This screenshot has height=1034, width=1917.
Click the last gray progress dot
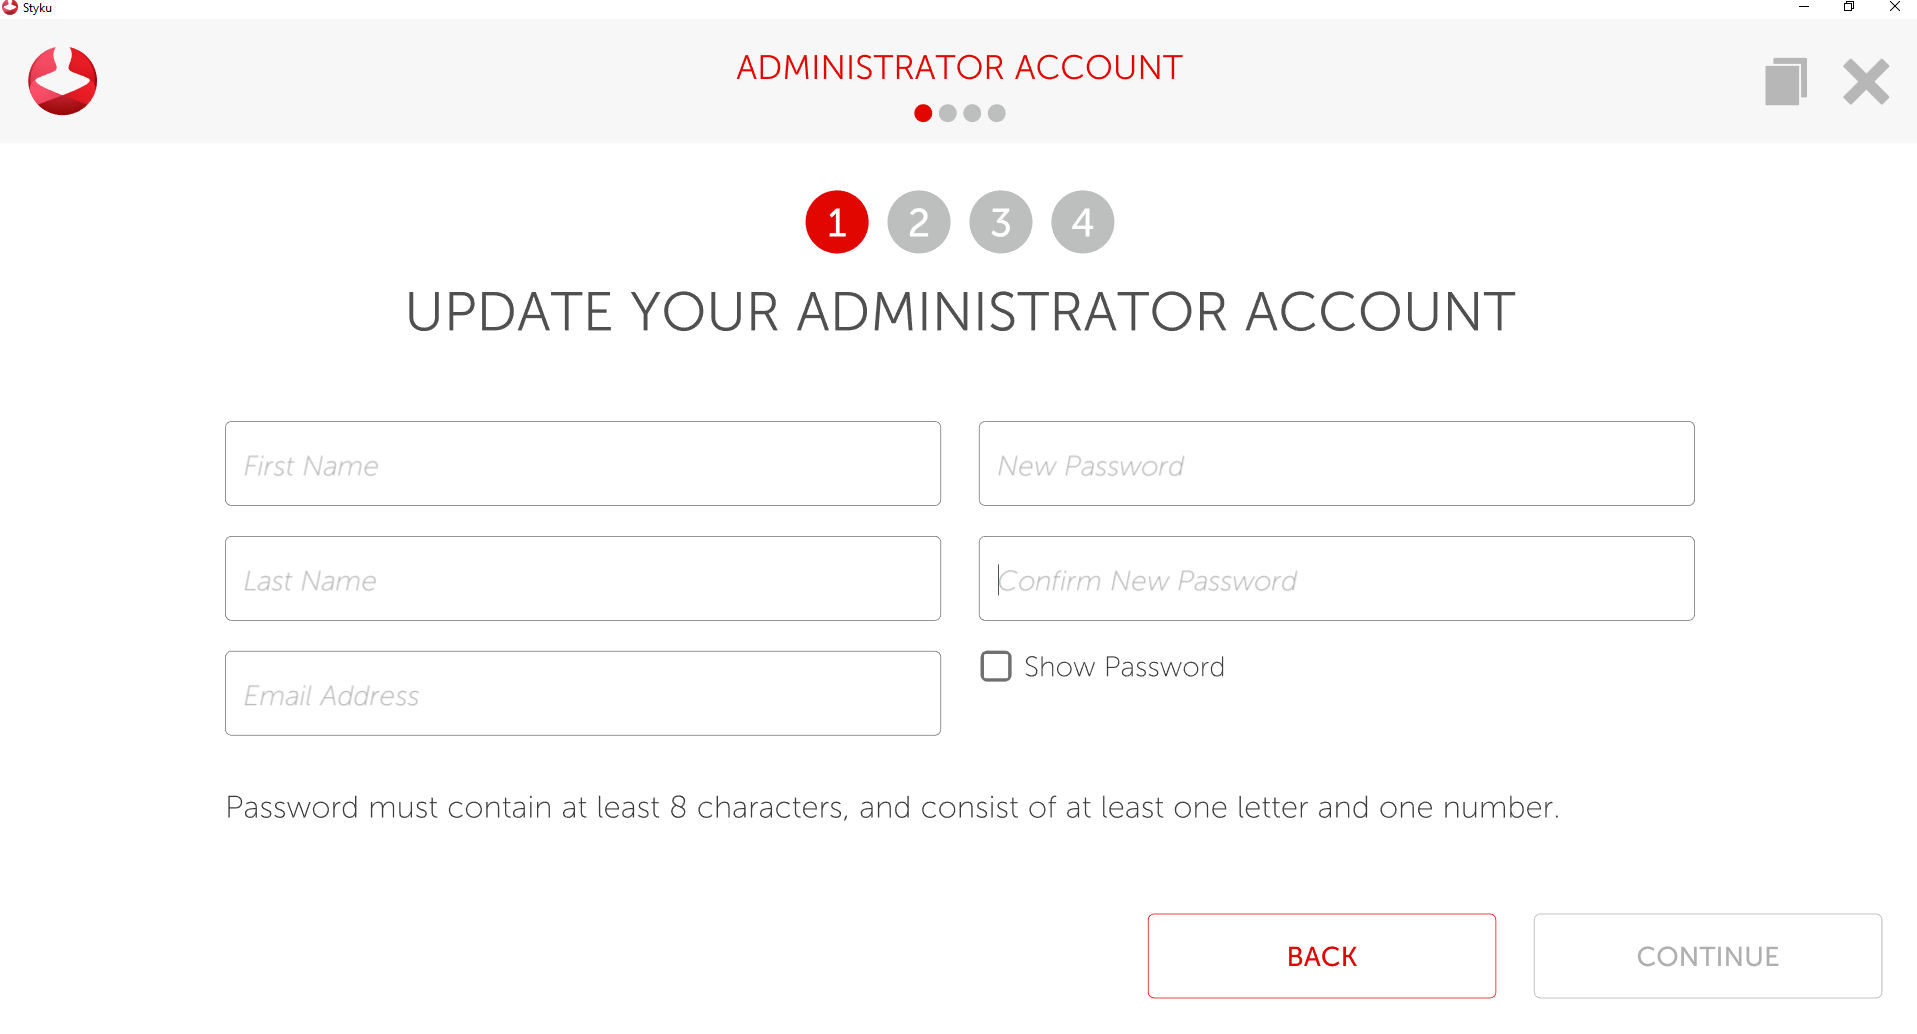pyautogui.click(x=997, y=113)
